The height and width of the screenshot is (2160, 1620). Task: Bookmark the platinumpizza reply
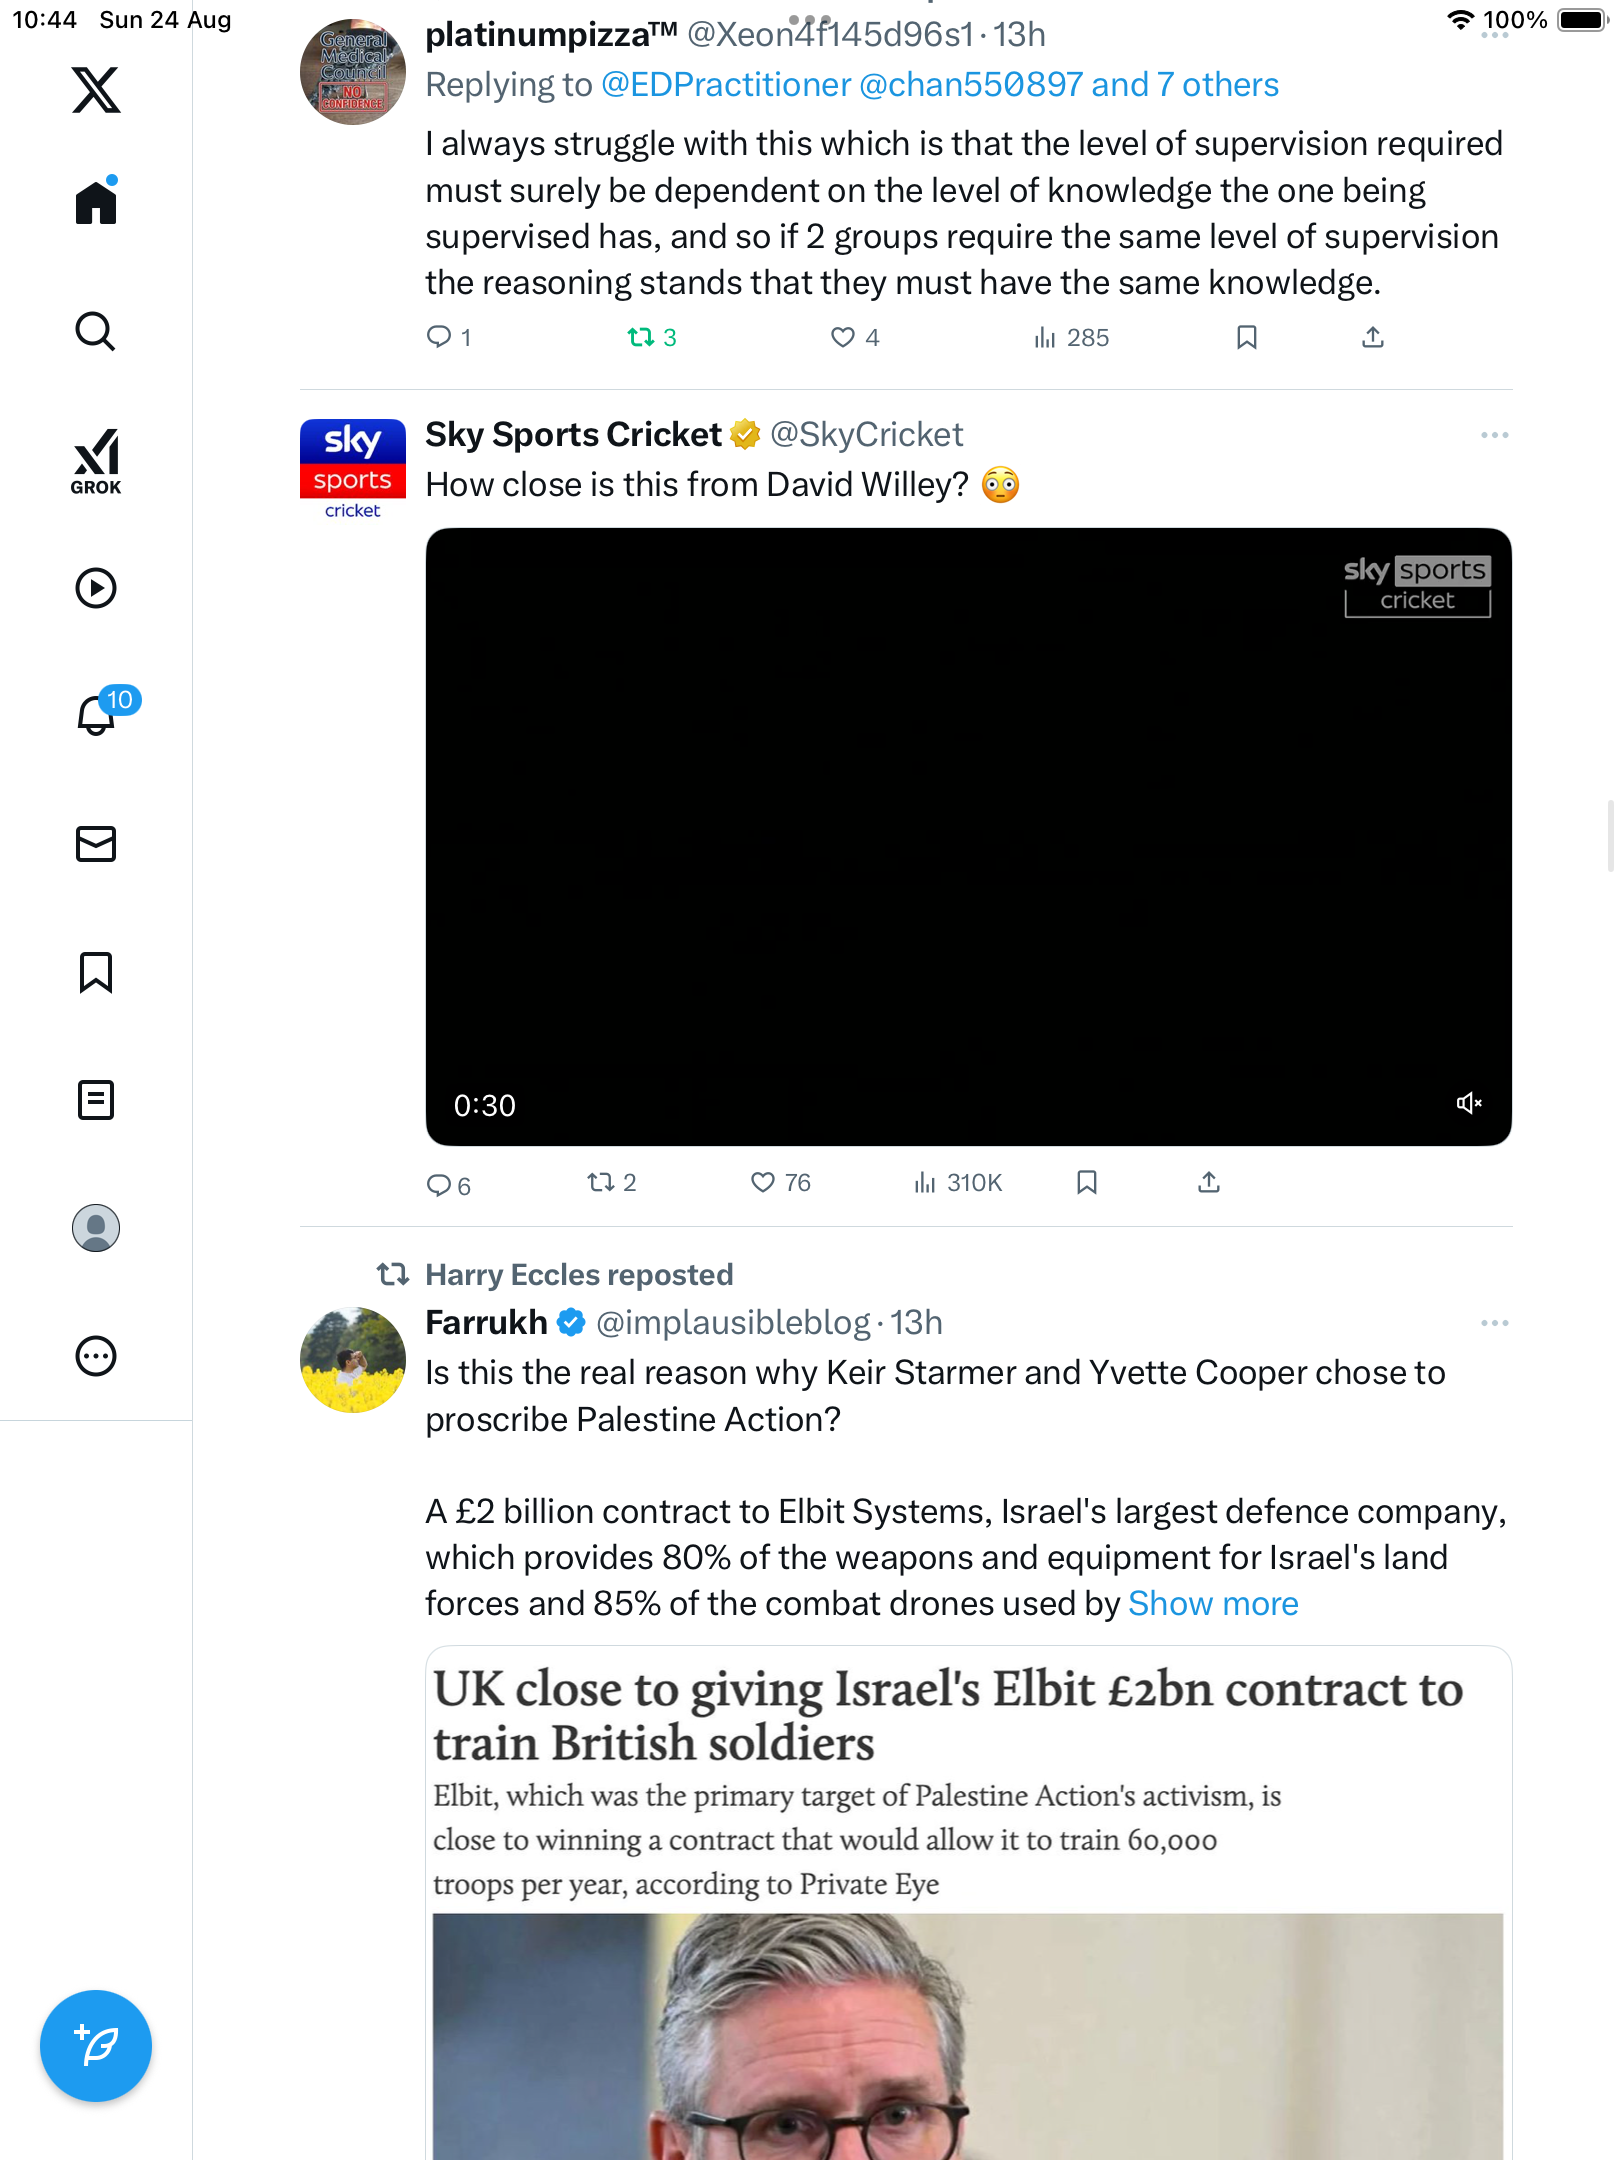click(1246, 337)
